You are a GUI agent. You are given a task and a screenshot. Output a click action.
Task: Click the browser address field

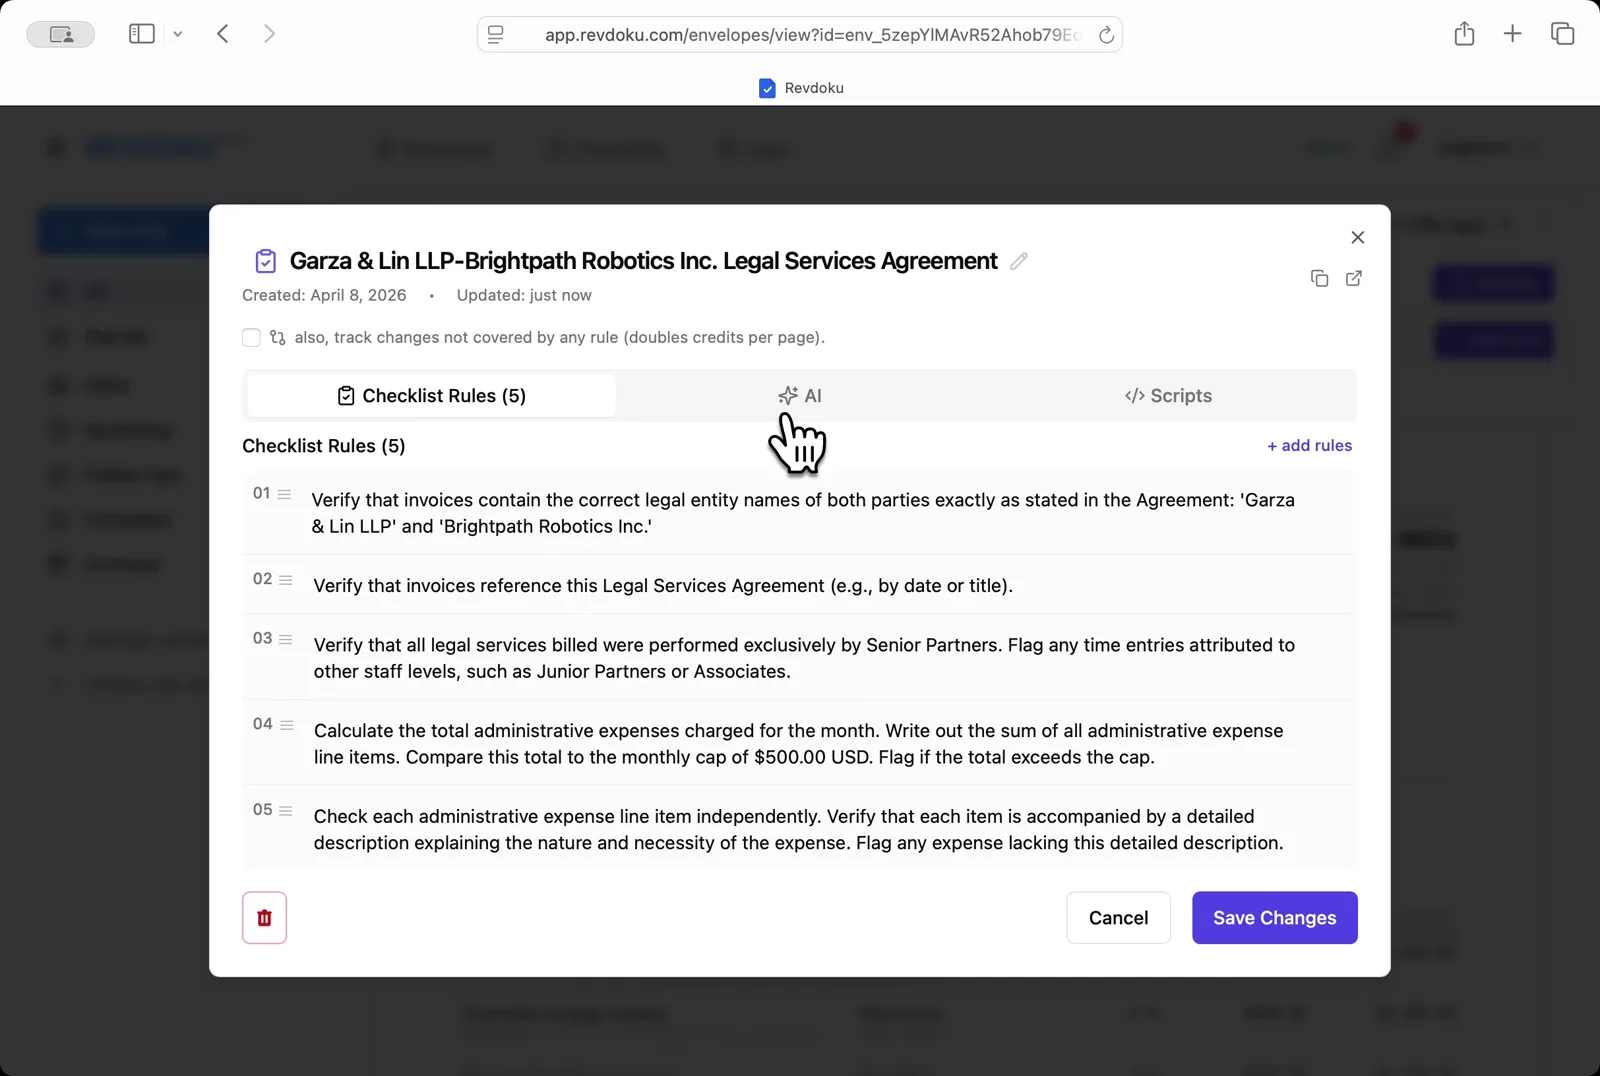click(x=800, y=34)
